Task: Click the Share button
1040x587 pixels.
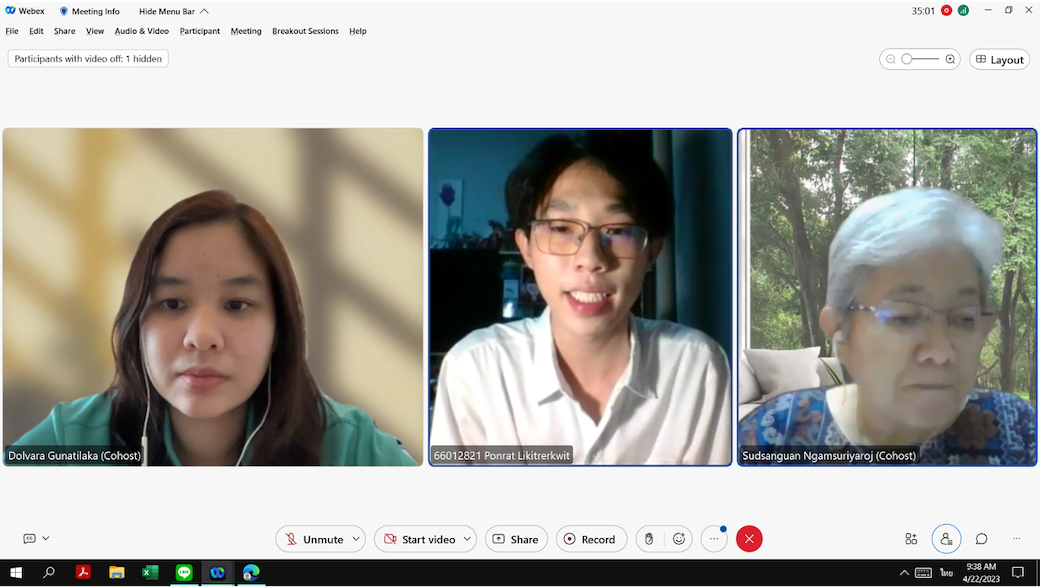Action: (x=516, y=539)
